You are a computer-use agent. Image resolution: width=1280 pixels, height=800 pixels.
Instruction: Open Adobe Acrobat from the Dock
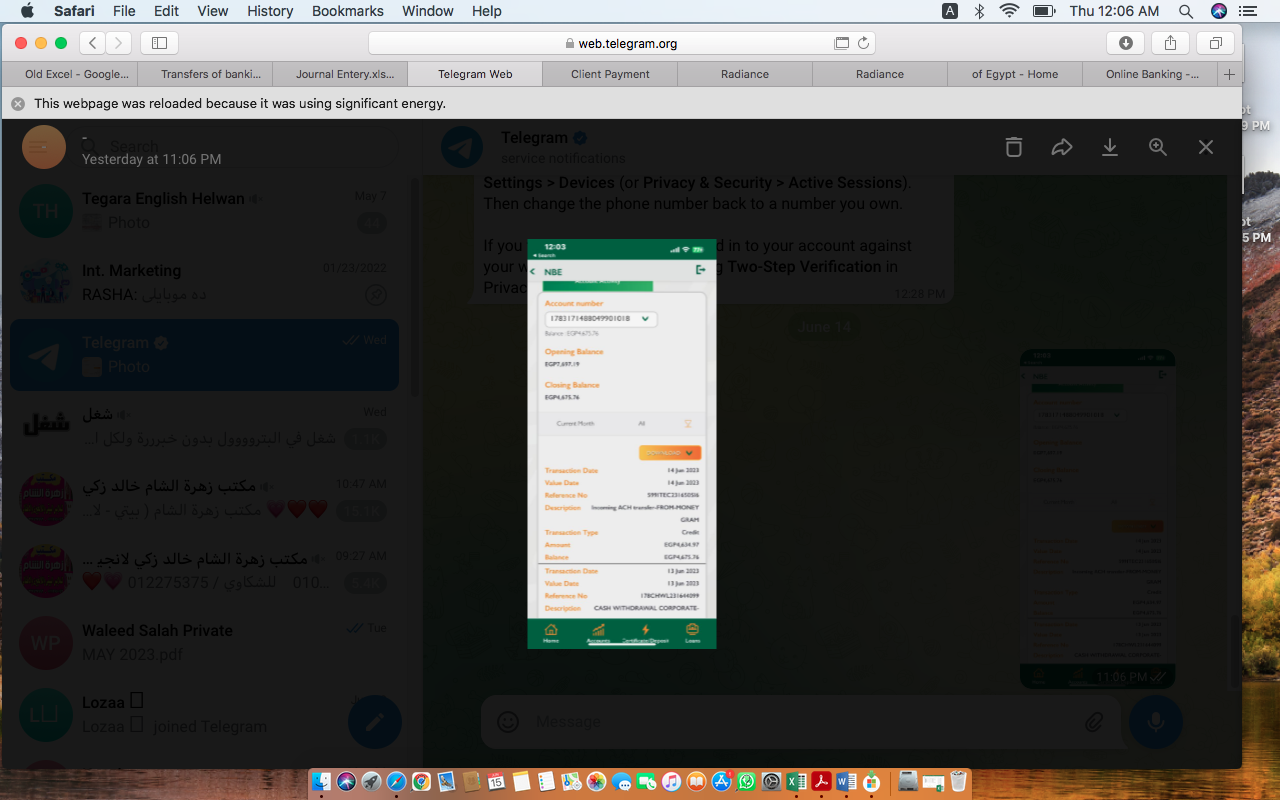tap(821, 782)
